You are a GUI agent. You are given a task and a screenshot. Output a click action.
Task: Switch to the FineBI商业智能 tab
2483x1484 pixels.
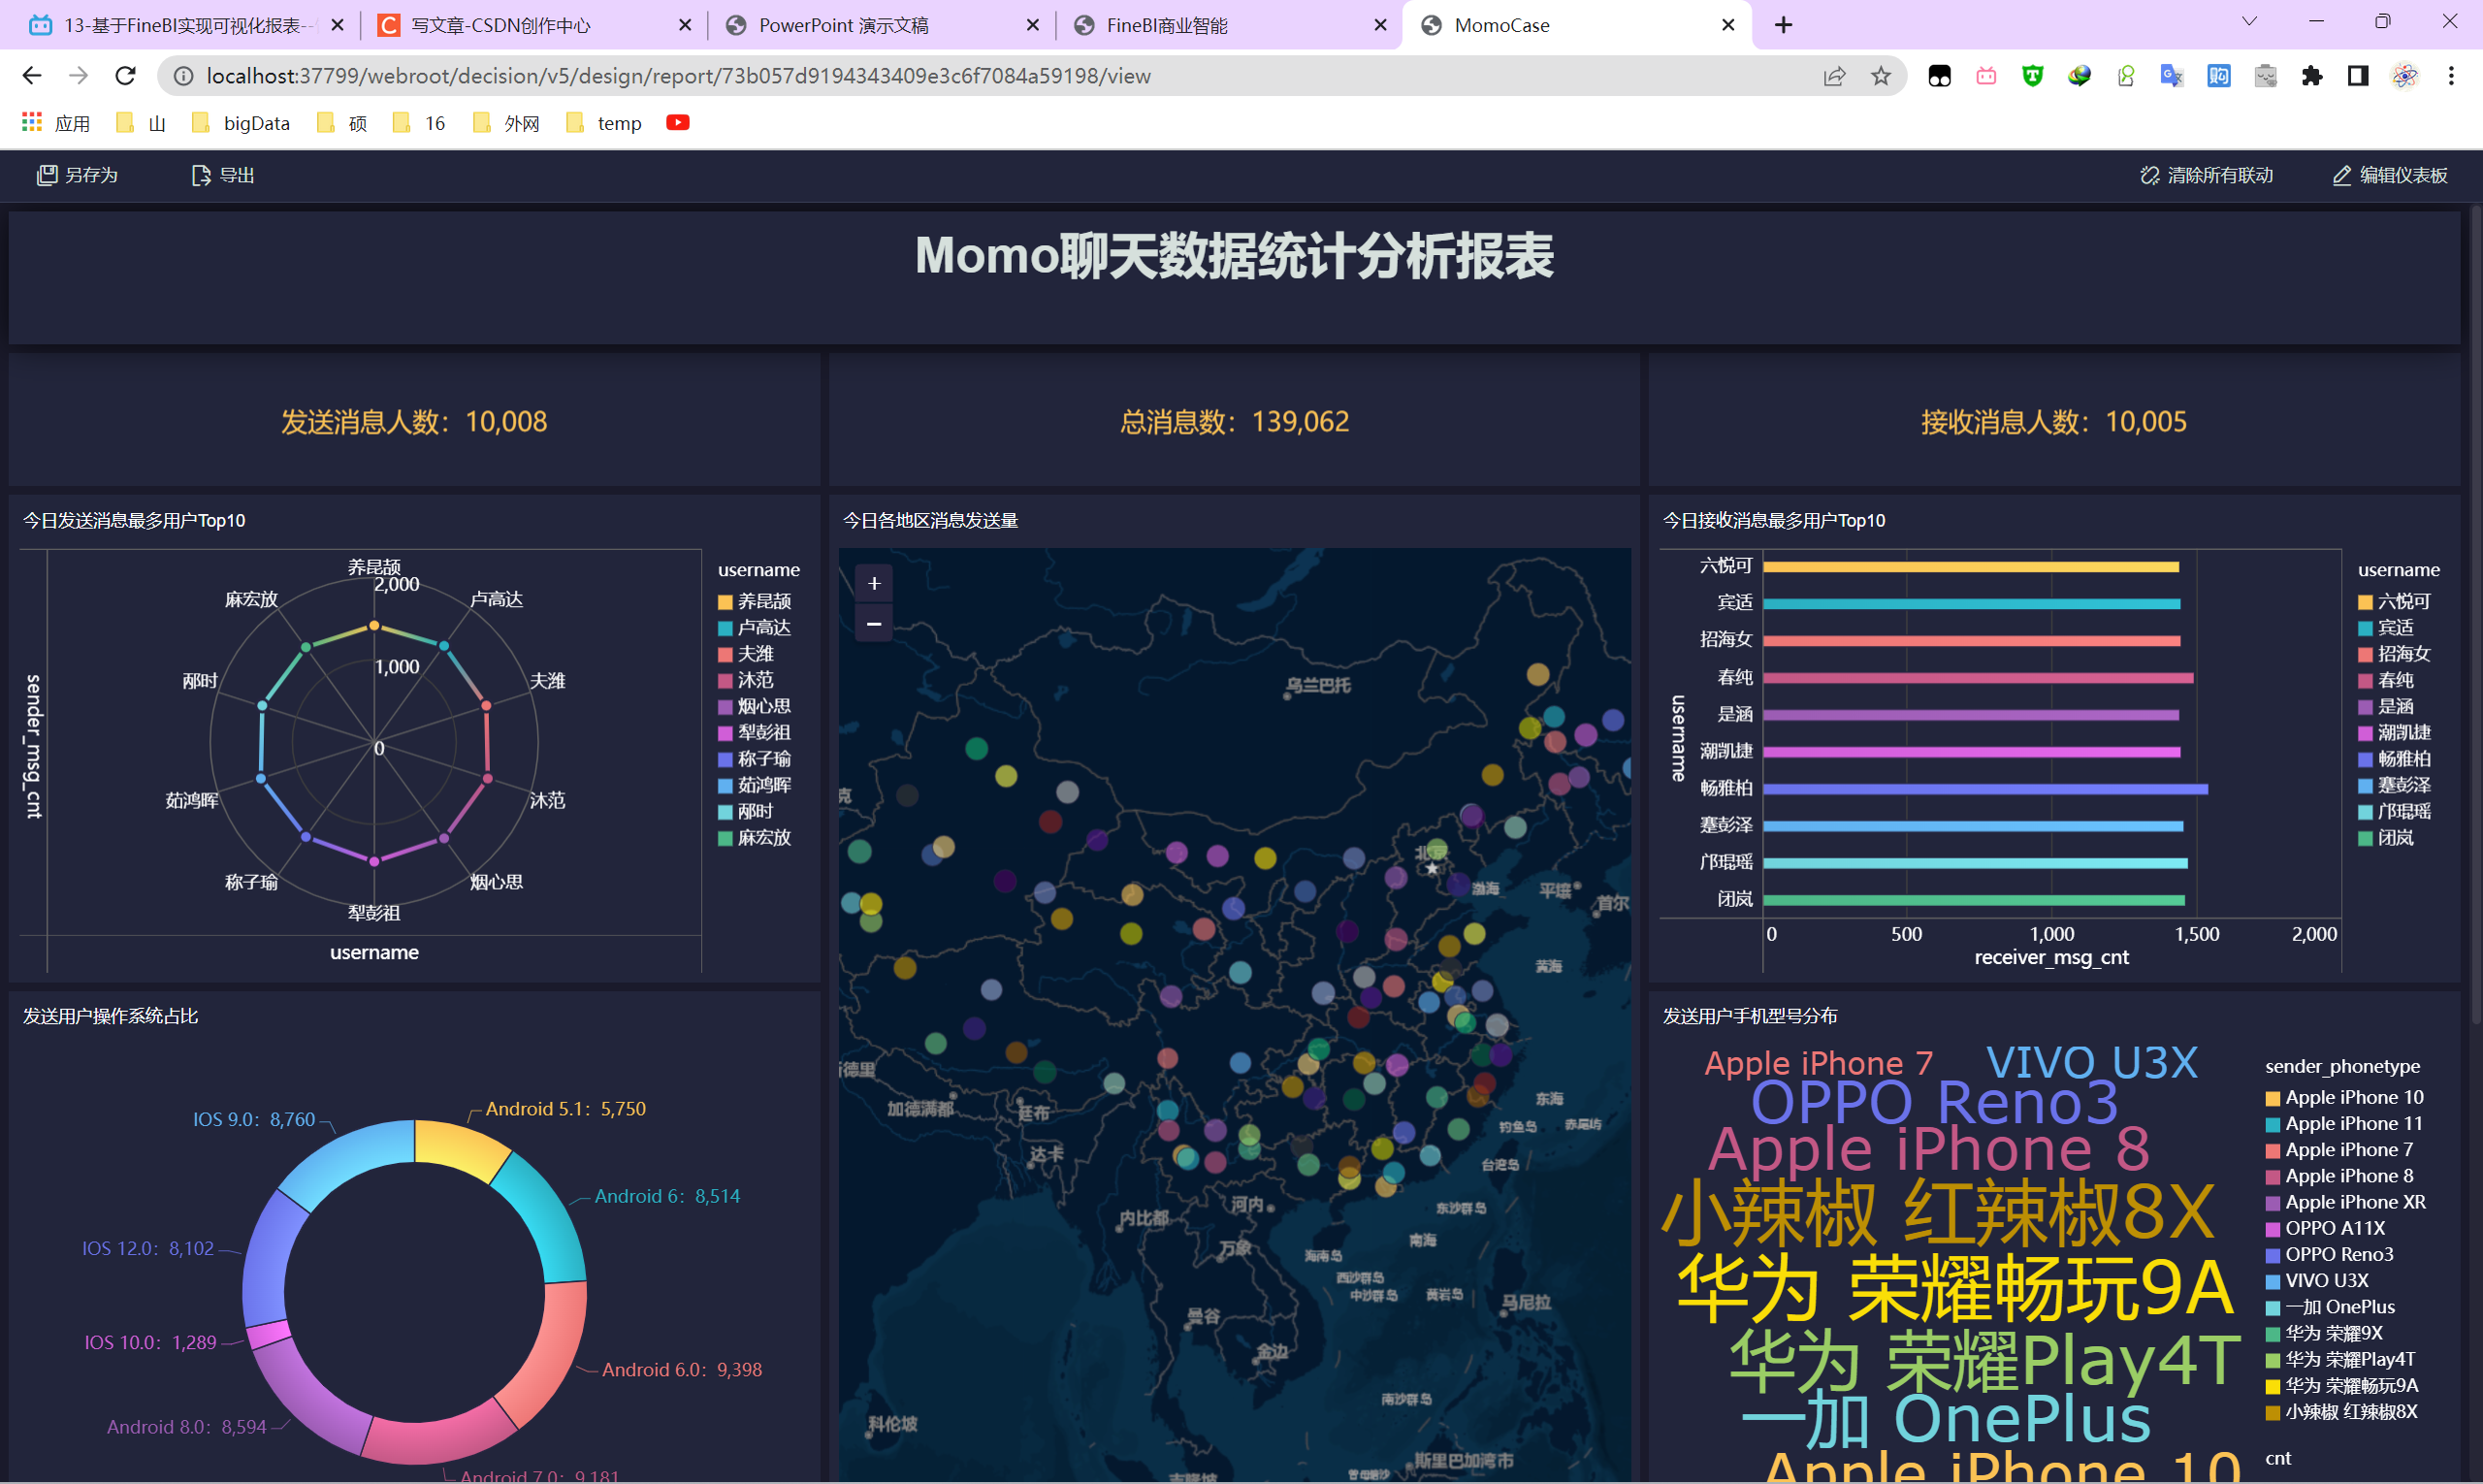pos(1165,25)
